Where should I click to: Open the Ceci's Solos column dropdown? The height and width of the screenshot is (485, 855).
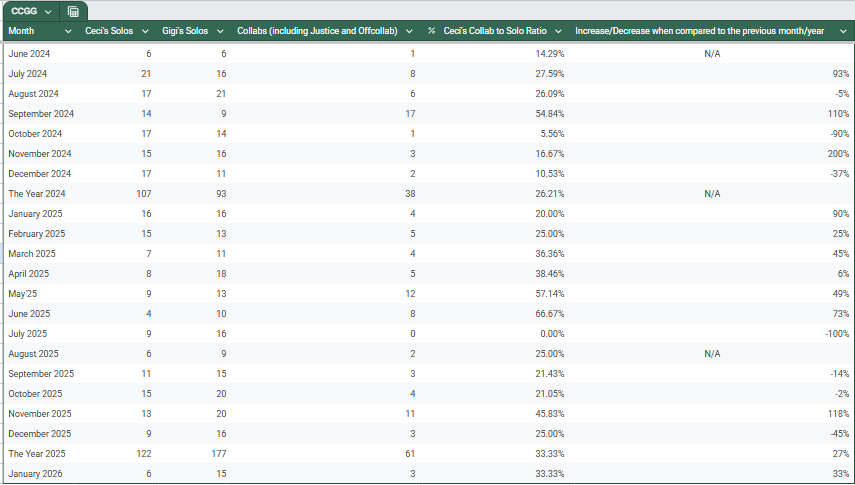click(145, 31)
